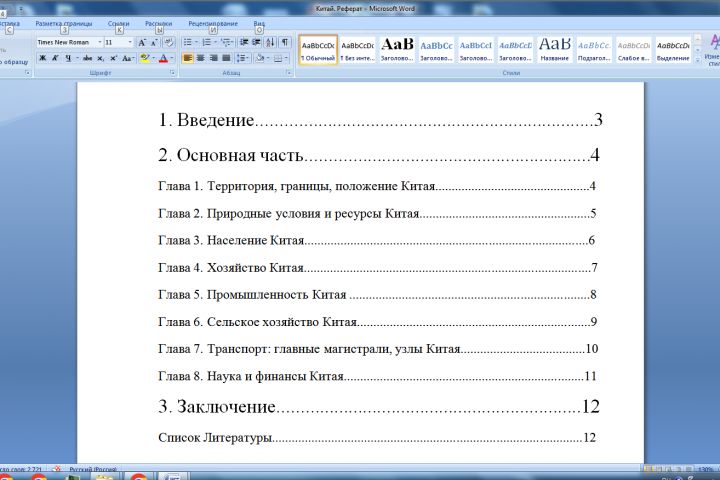Screen dimensions: 720x480
Task: Click the Глава 5. Промышленность Китая line
Action: pyautogui.click(x=377, y=294)
